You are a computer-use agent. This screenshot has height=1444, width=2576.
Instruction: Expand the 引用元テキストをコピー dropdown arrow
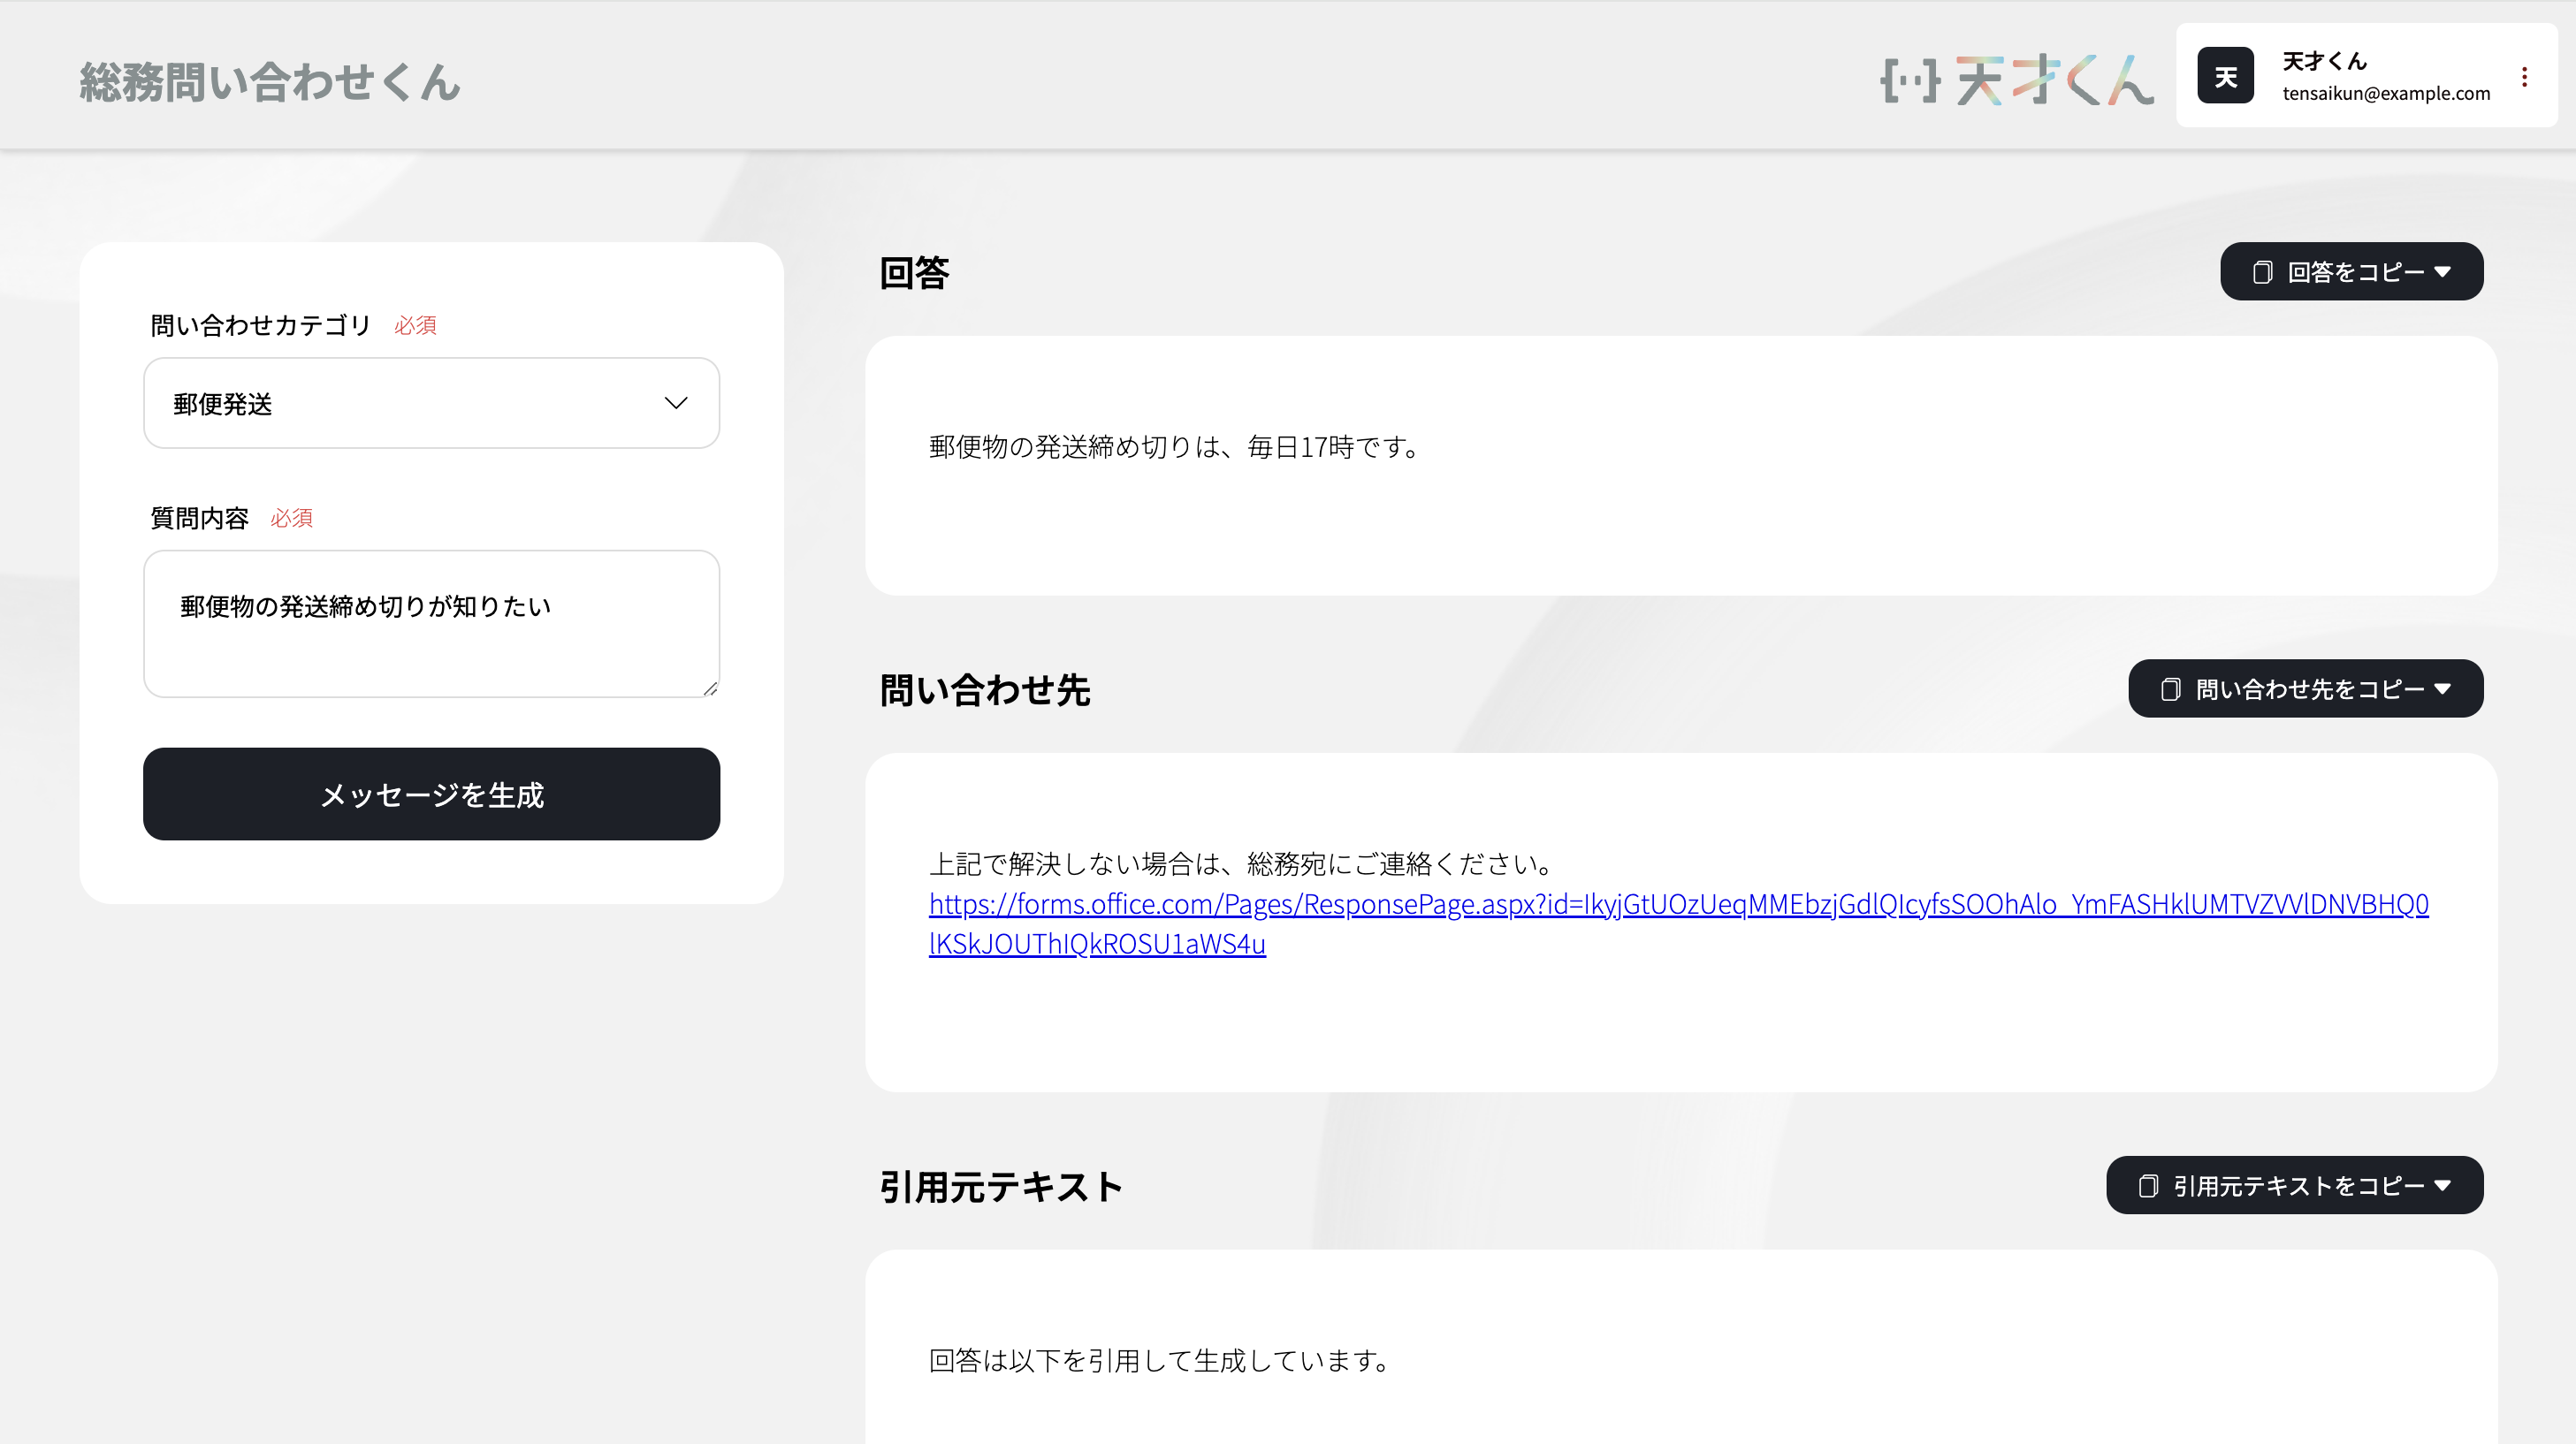tap(2443, 1186)
